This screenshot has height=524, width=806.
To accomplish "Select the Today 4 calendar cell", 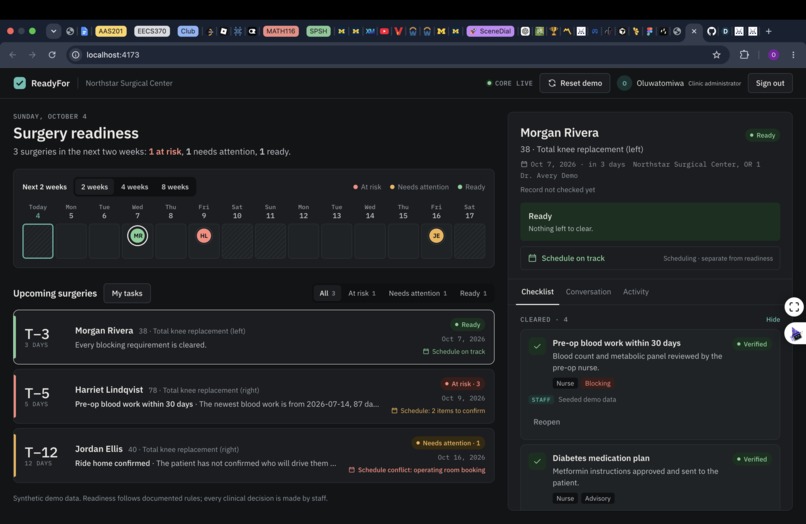I will pyautogui.click(x=38, y=241).
